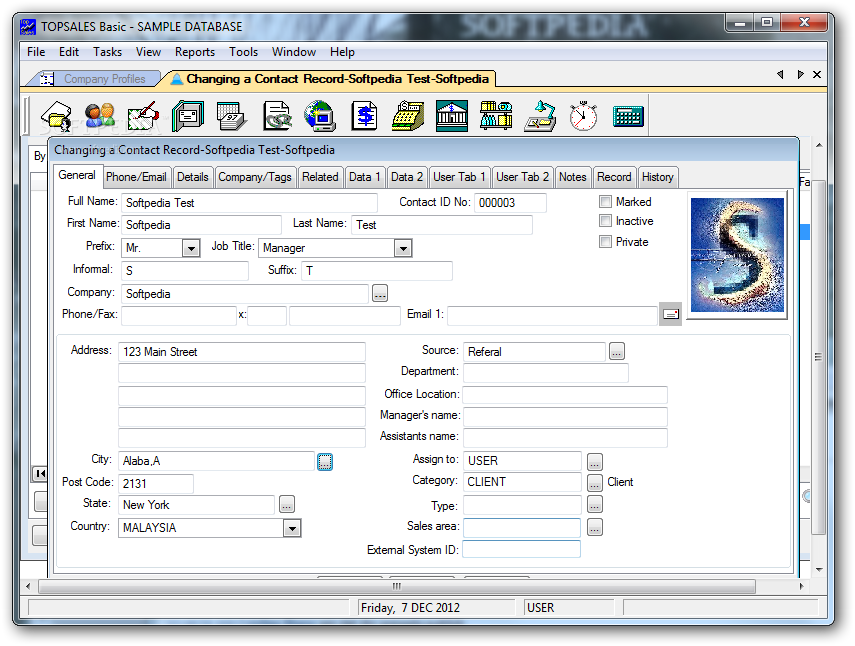
Task: Switch to the Related tab
Action: pyautogui.click(x=320, y=177)
